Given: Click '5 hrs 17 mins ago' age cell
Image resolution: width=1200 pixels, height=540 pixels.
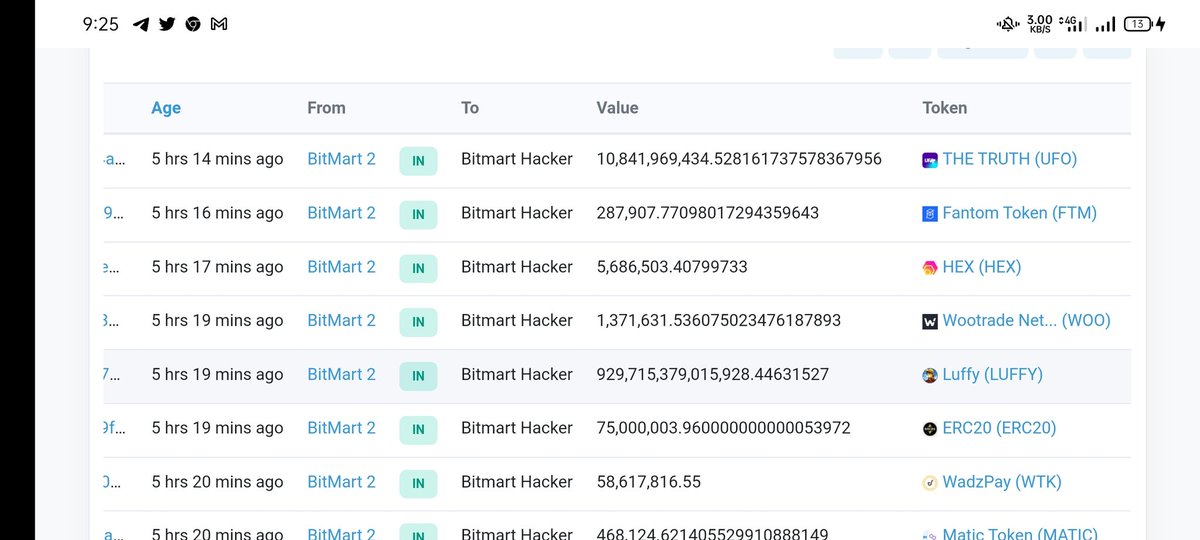Looking at the screenshot, I should [x=218, y=267].
